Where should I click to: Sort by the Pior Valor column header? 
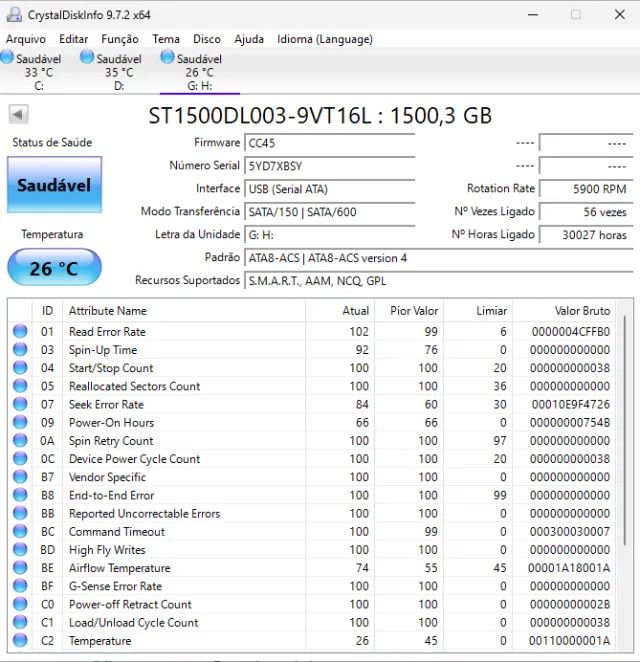click(x=409, y=311)
